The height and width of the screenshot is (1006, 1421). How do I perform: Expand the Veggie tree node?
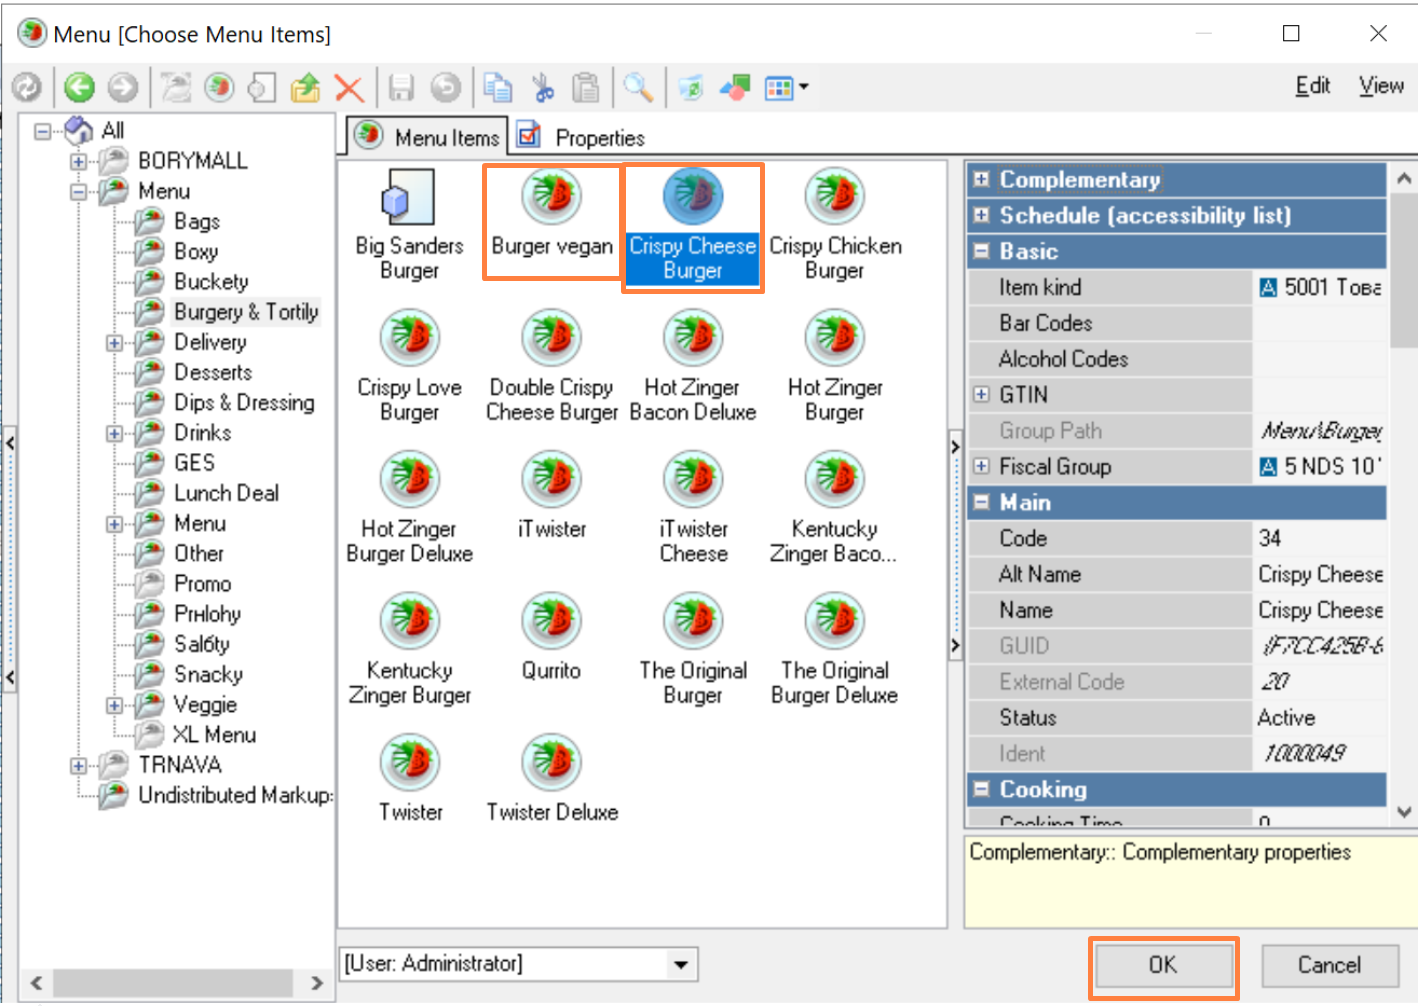click(114, 706)
